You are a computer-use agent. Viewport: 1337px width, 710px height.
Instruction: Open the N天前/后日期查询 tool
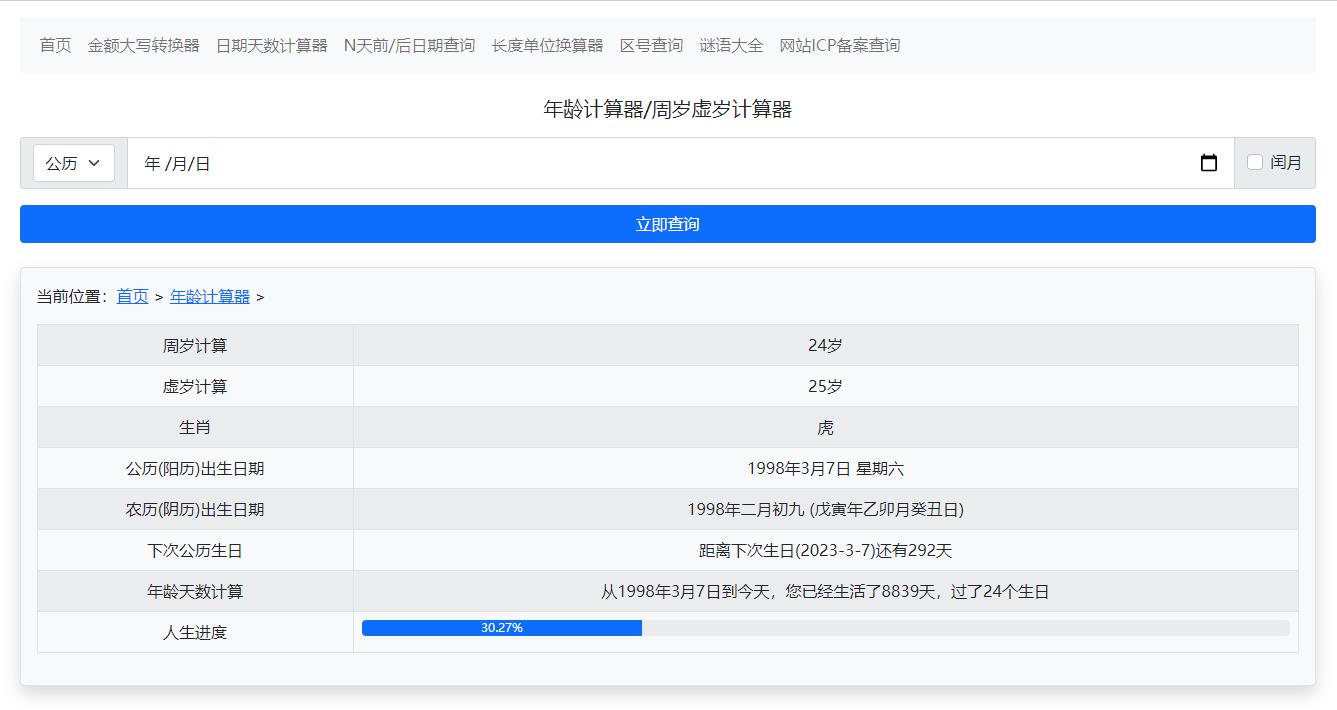click(x=408, y=45)
